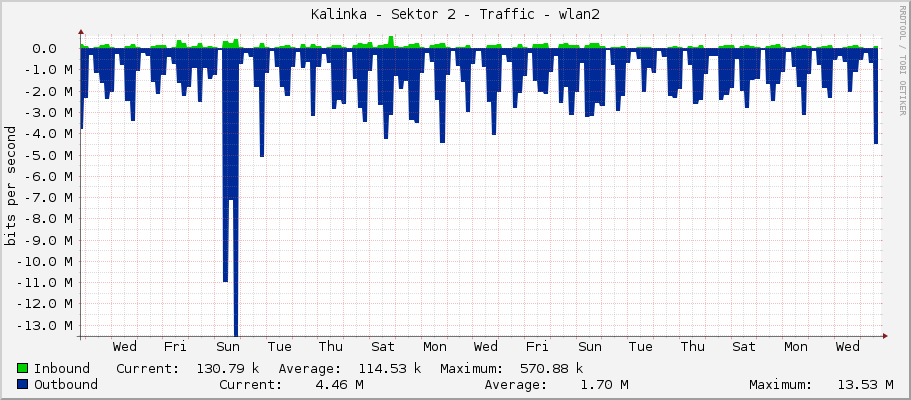Click the y-axis label bits per second
Image resolution: width=911 pixels, height=400 pixels.
coord(10,186)
